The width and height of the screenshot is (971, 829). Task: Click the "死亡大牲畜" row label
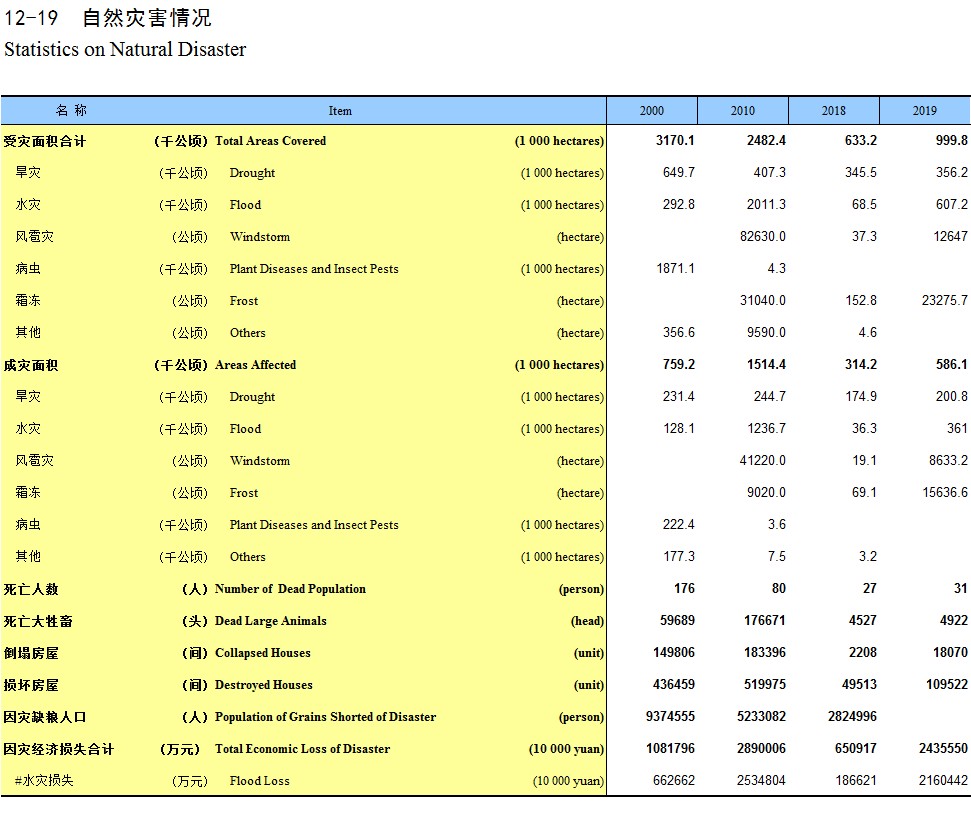coord(38,622)
